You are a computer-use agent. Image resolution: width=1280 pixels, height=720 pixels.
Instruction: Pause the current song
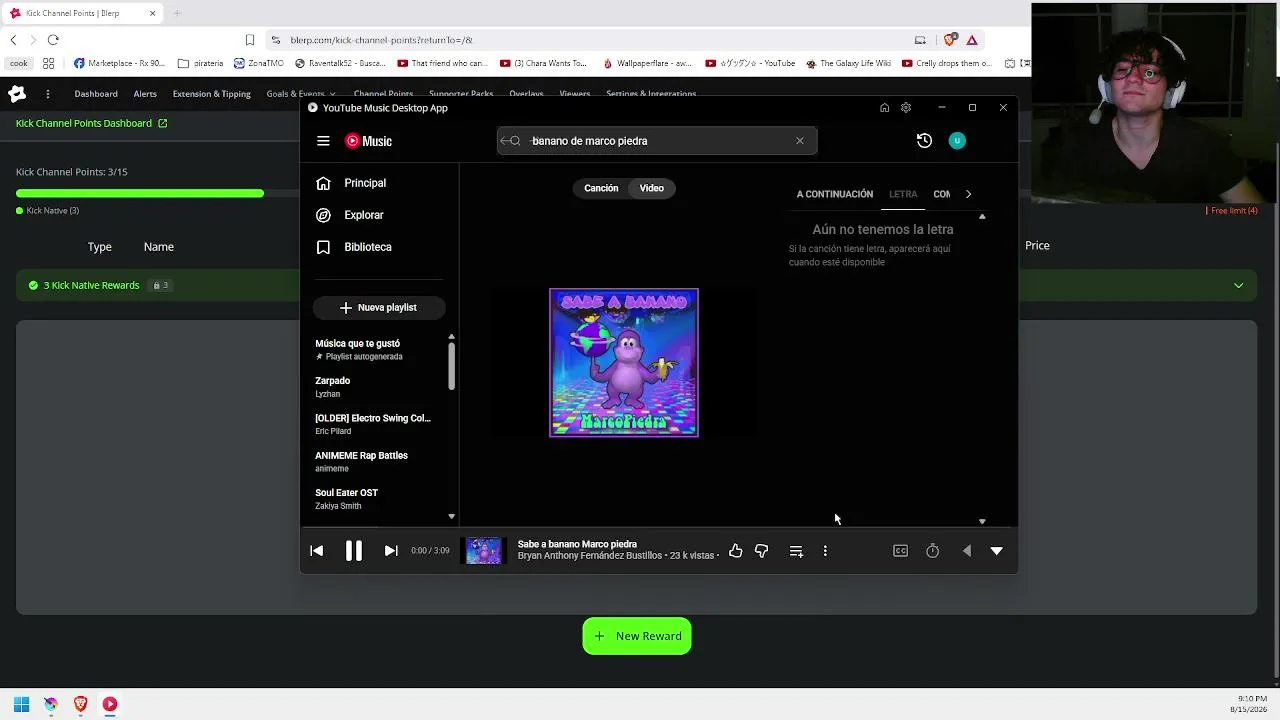(354, 551)
